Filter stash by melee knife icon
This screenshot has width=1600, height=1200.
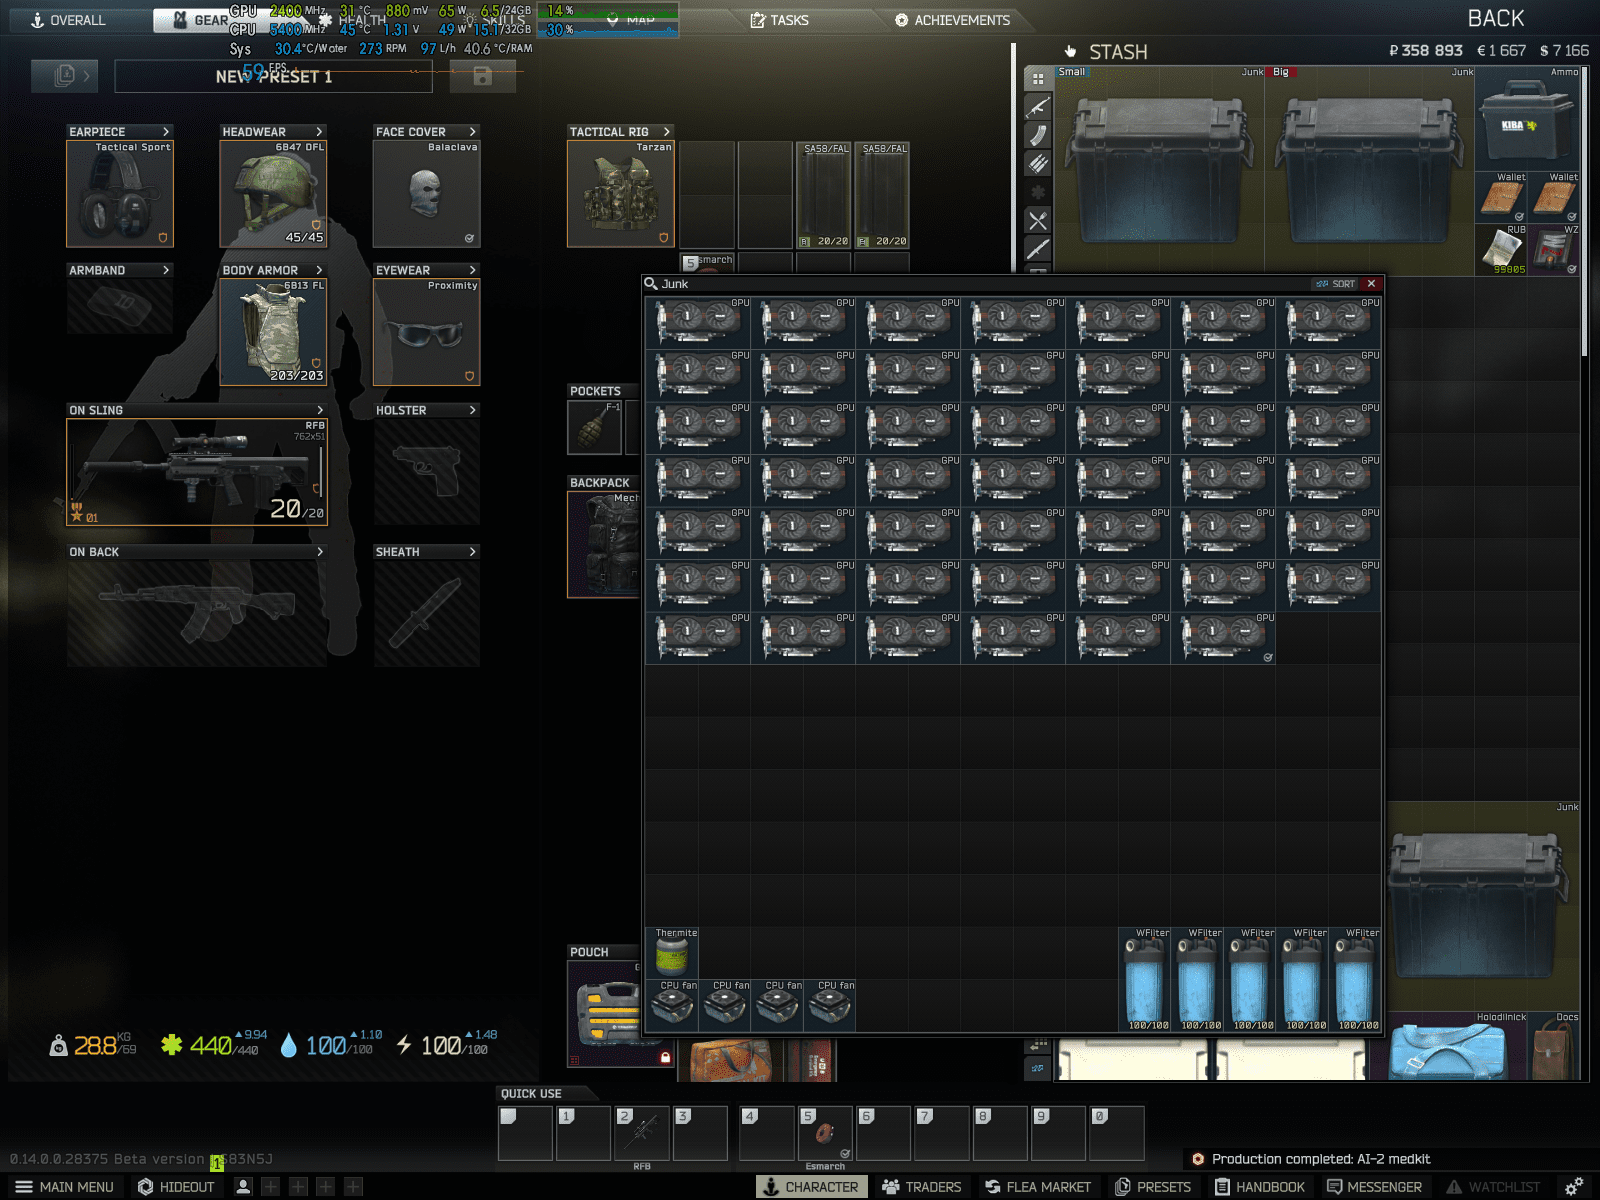(1038, 249)
